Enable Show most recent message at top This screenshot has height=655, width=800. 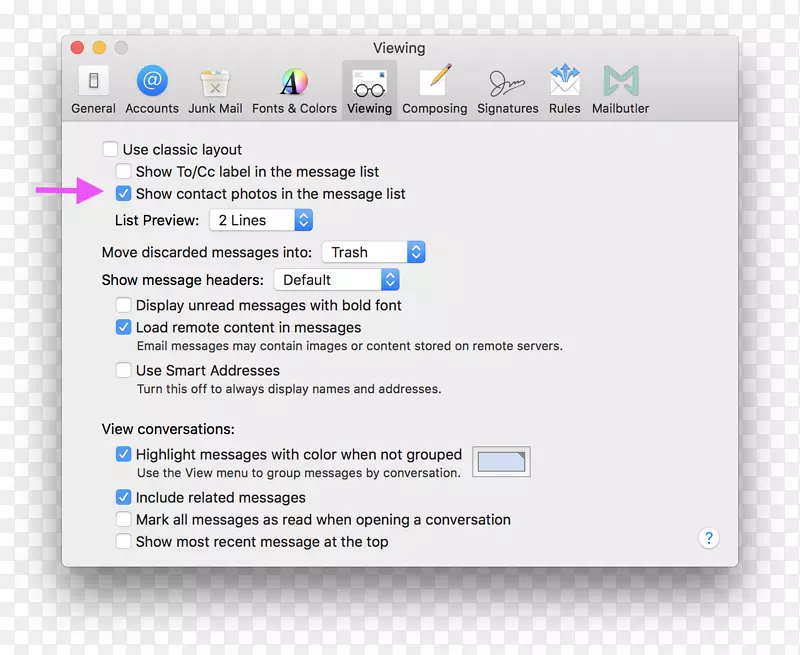tap(124, 542)
